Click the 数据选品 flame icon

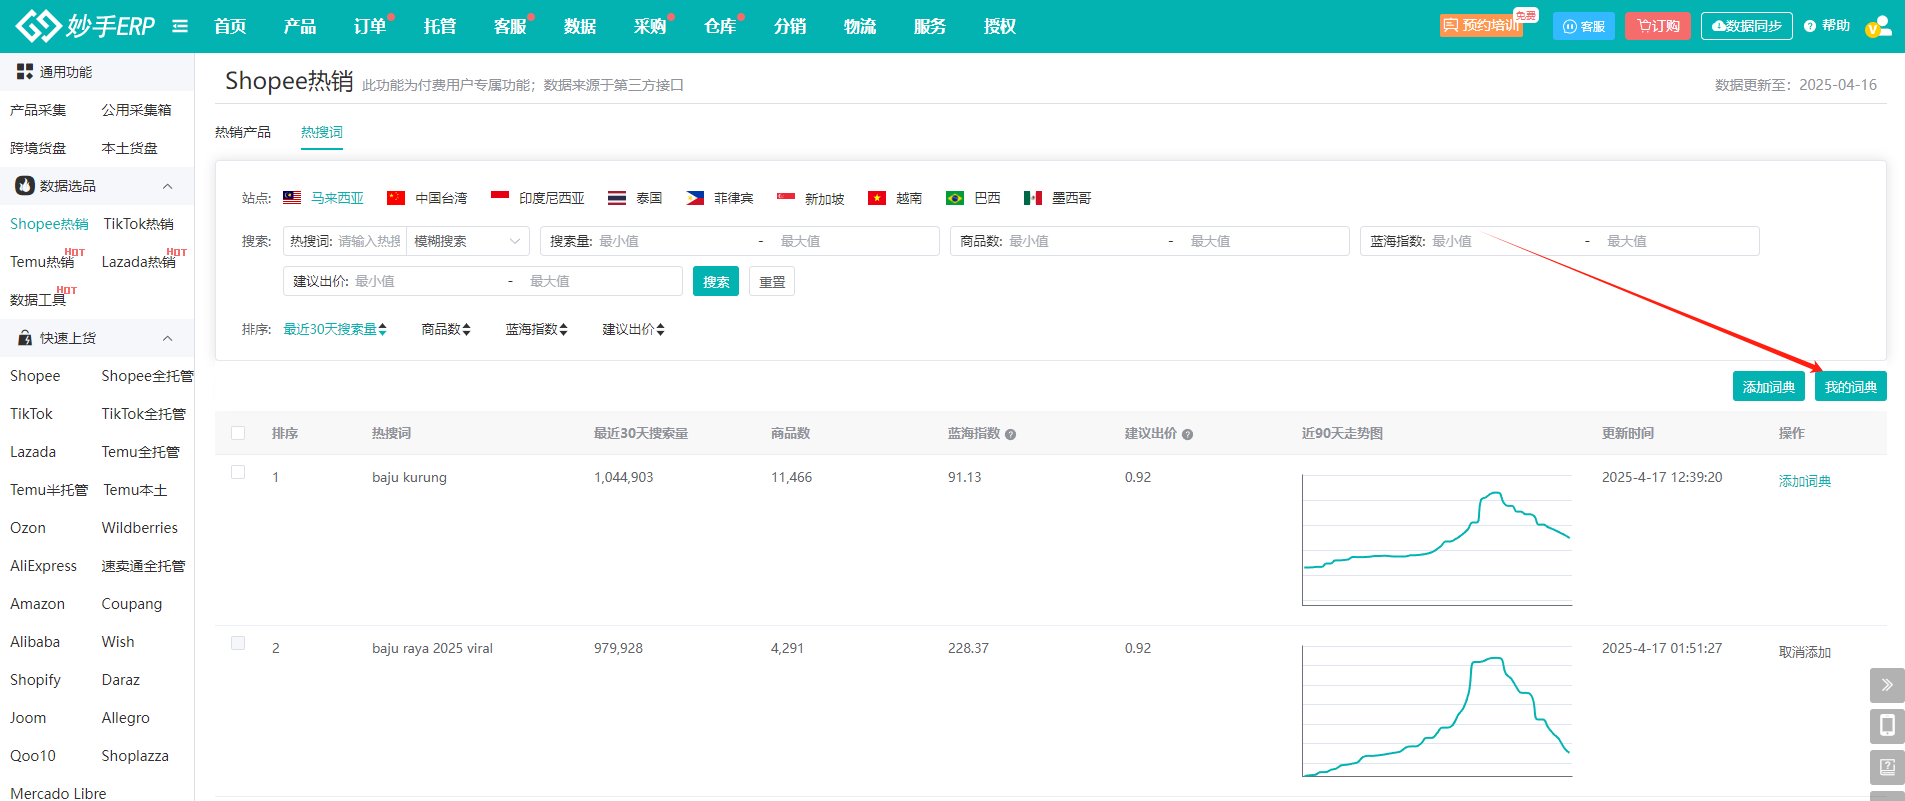click(25, 186)
